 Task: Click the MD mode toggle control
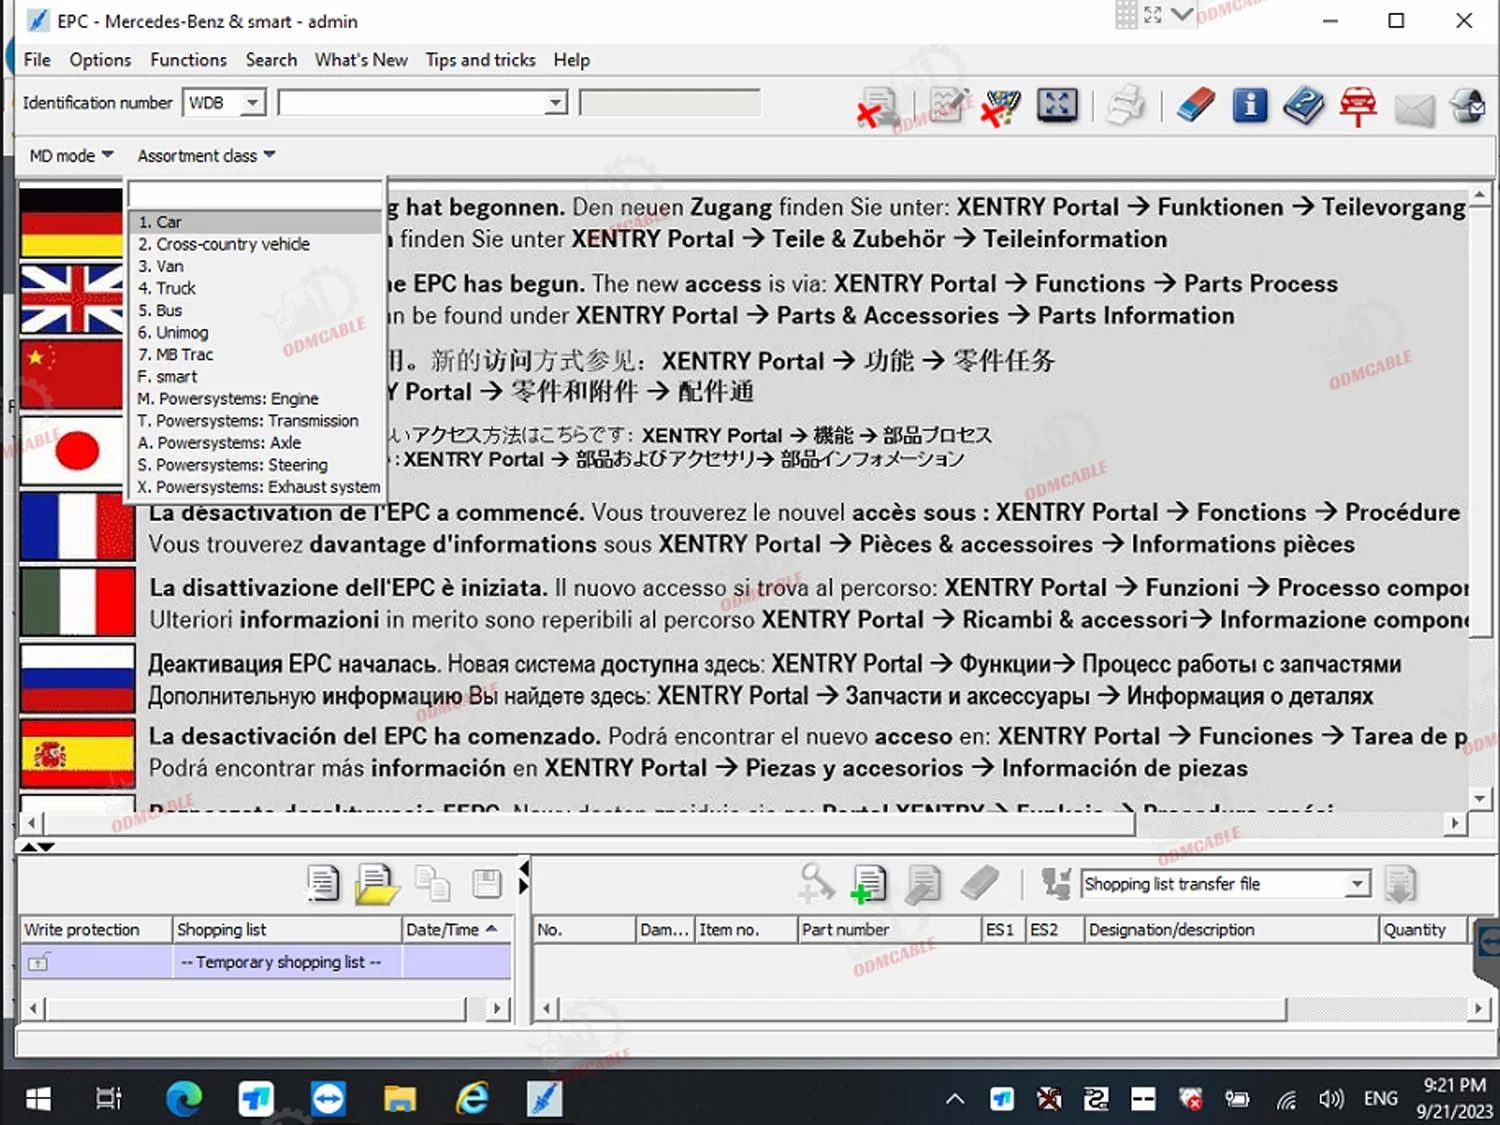pos(68,155)
